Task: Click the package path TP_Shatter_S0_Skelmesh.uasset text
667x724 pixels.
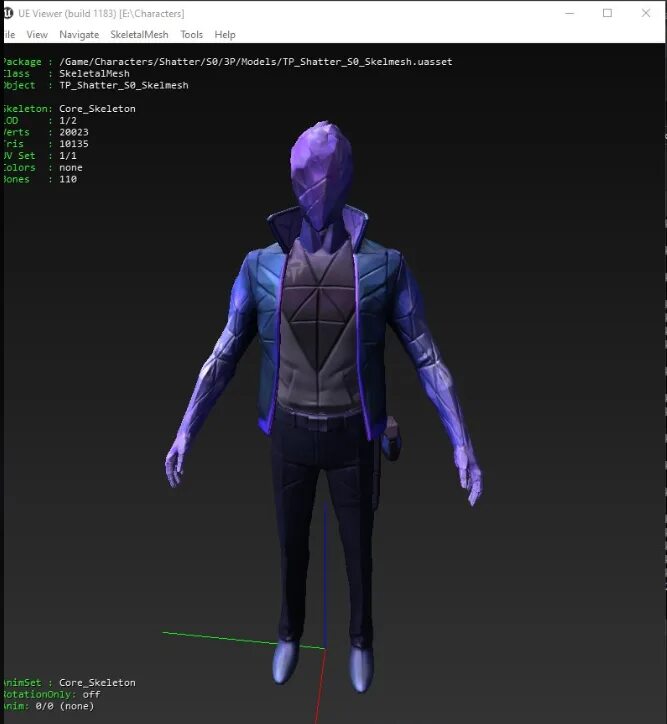Action: pyautogui.click(x=256, y=62)
